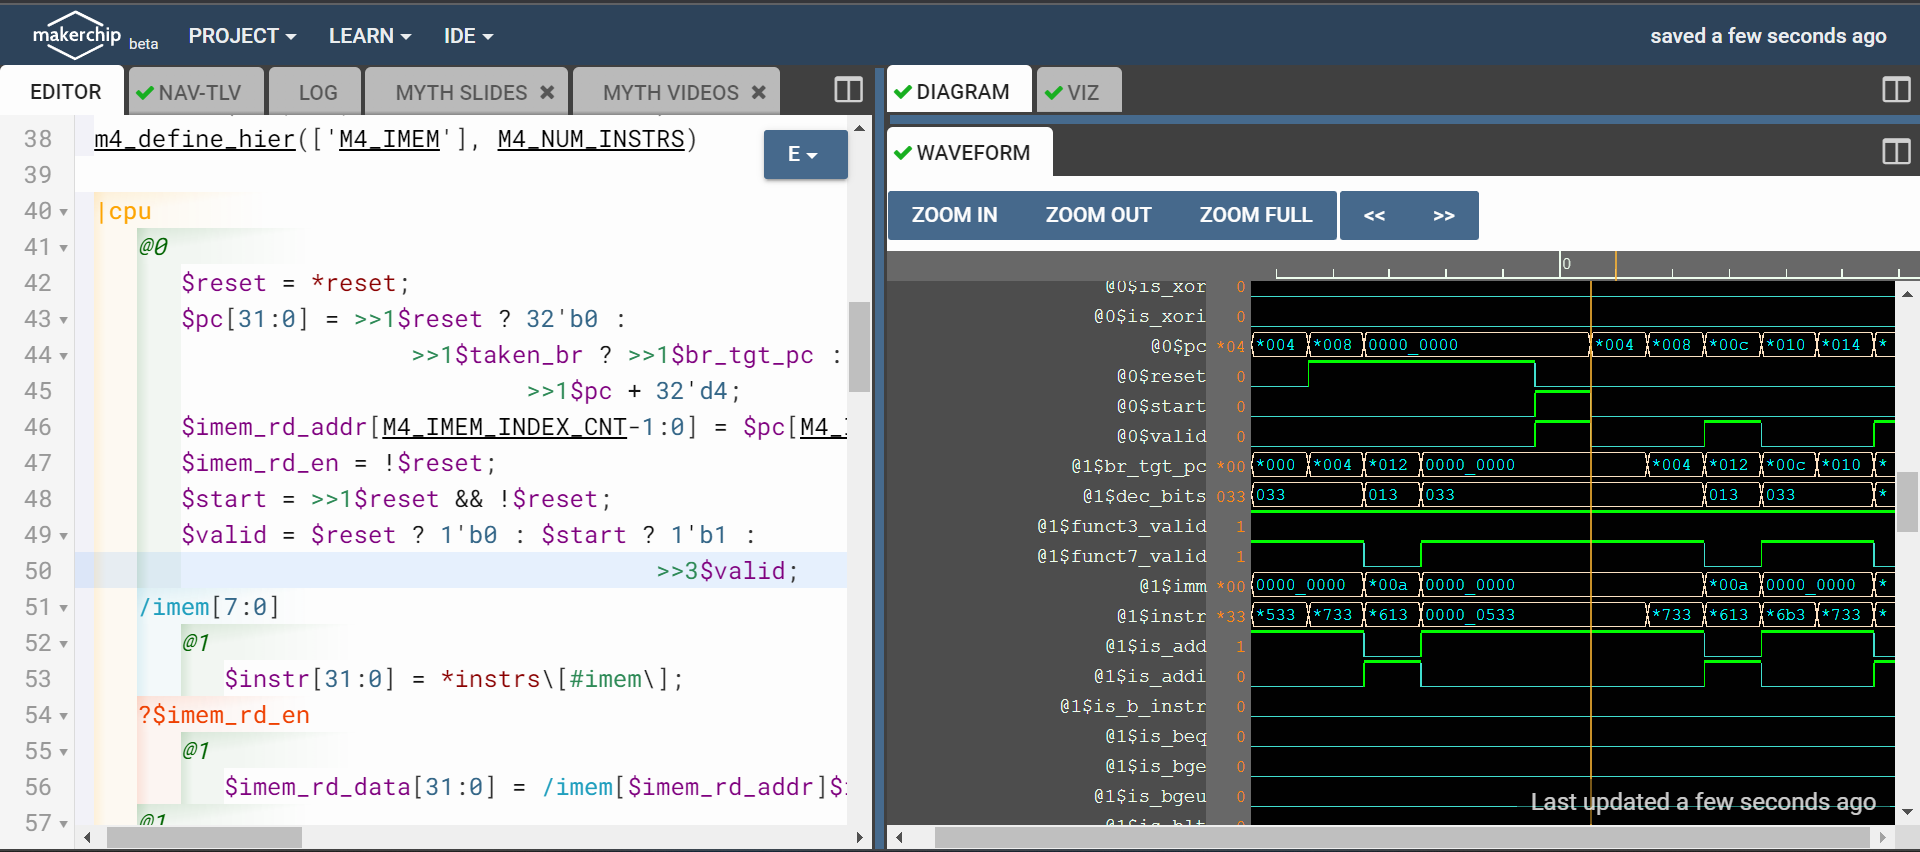Click editor scroll-up arrow
Screen dimensions: 1920x852
coord(859,128)
